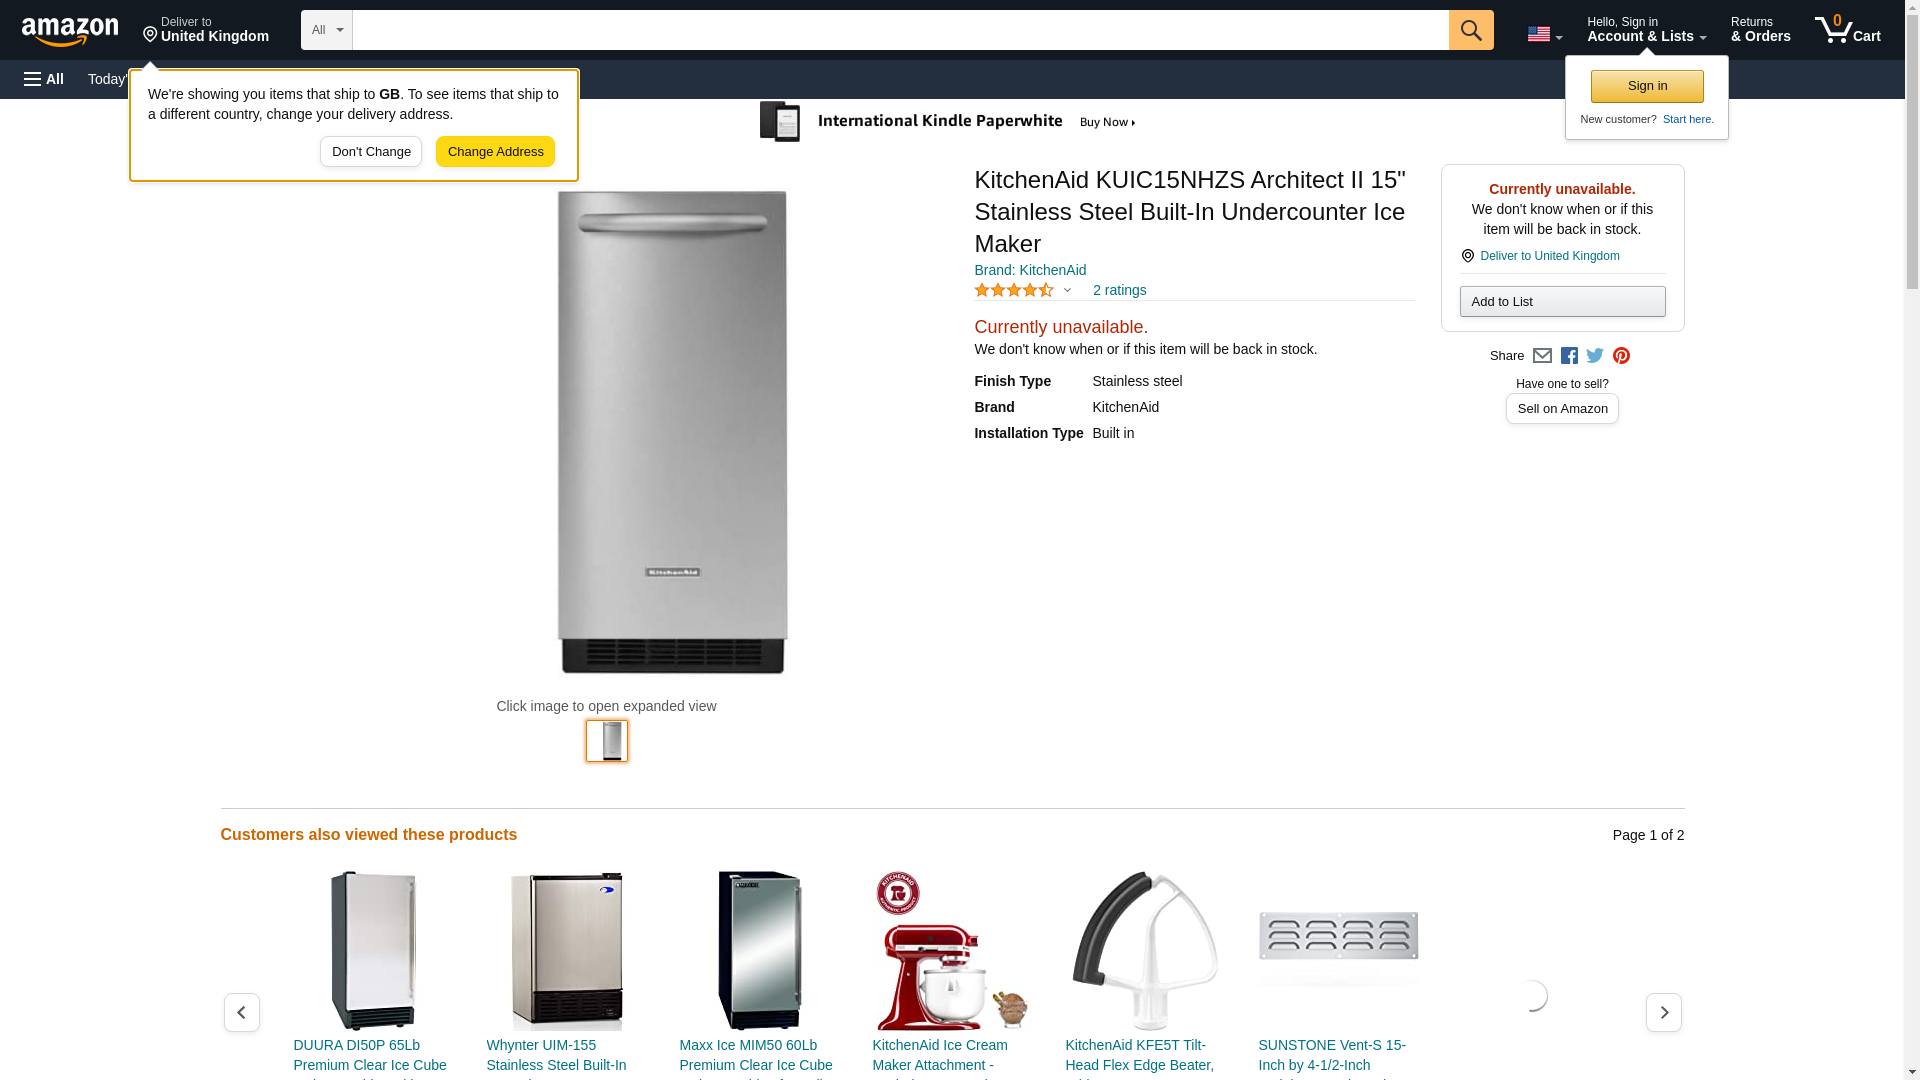Open Returns & Orders
The width and height of the screenshot is (1920, 1080).
[1760, 30]
